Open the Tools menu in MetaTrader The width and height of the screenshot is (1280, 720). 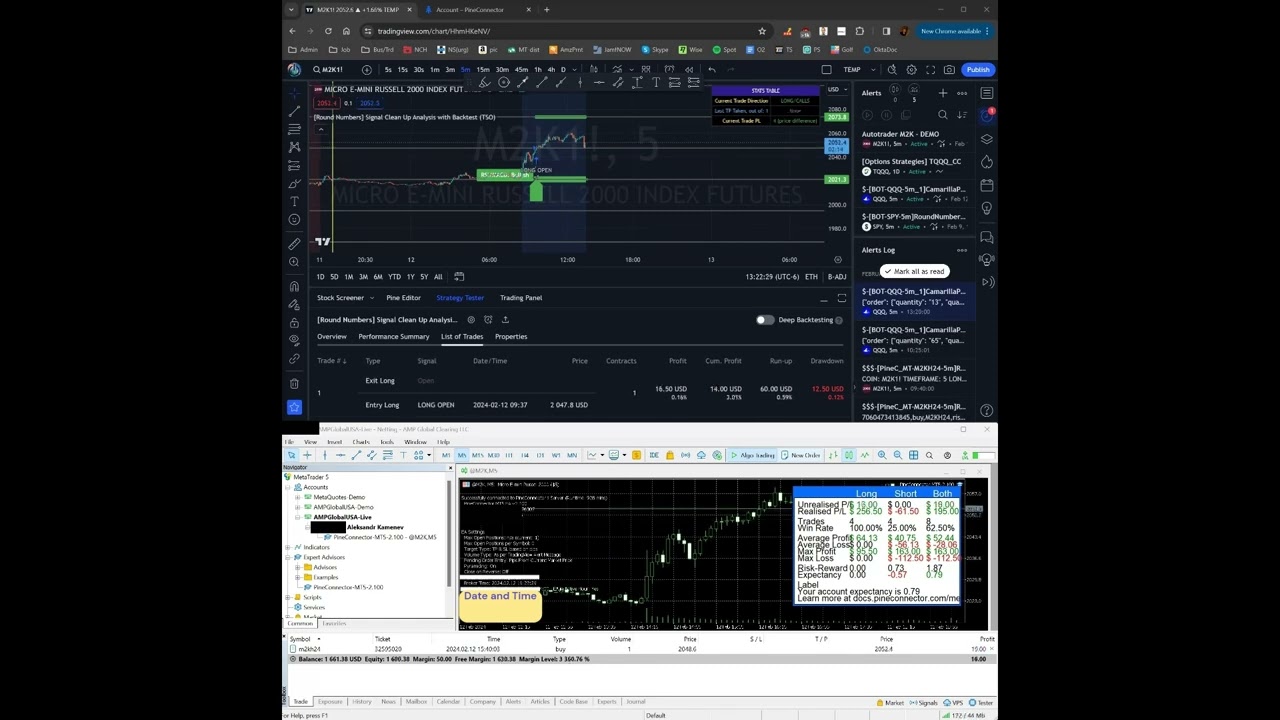(x=387, y=442)
